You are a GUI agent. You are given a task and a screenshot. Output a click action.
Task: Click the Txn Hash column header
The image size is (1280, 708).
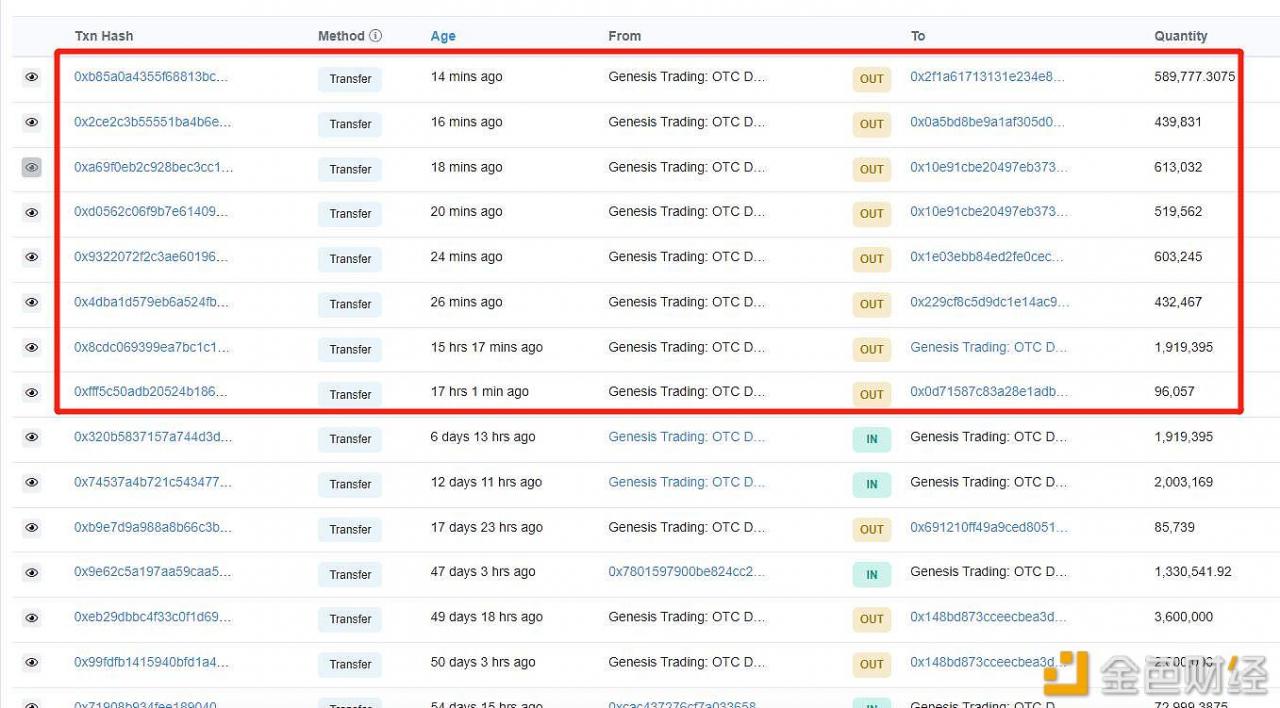(104, 36)
